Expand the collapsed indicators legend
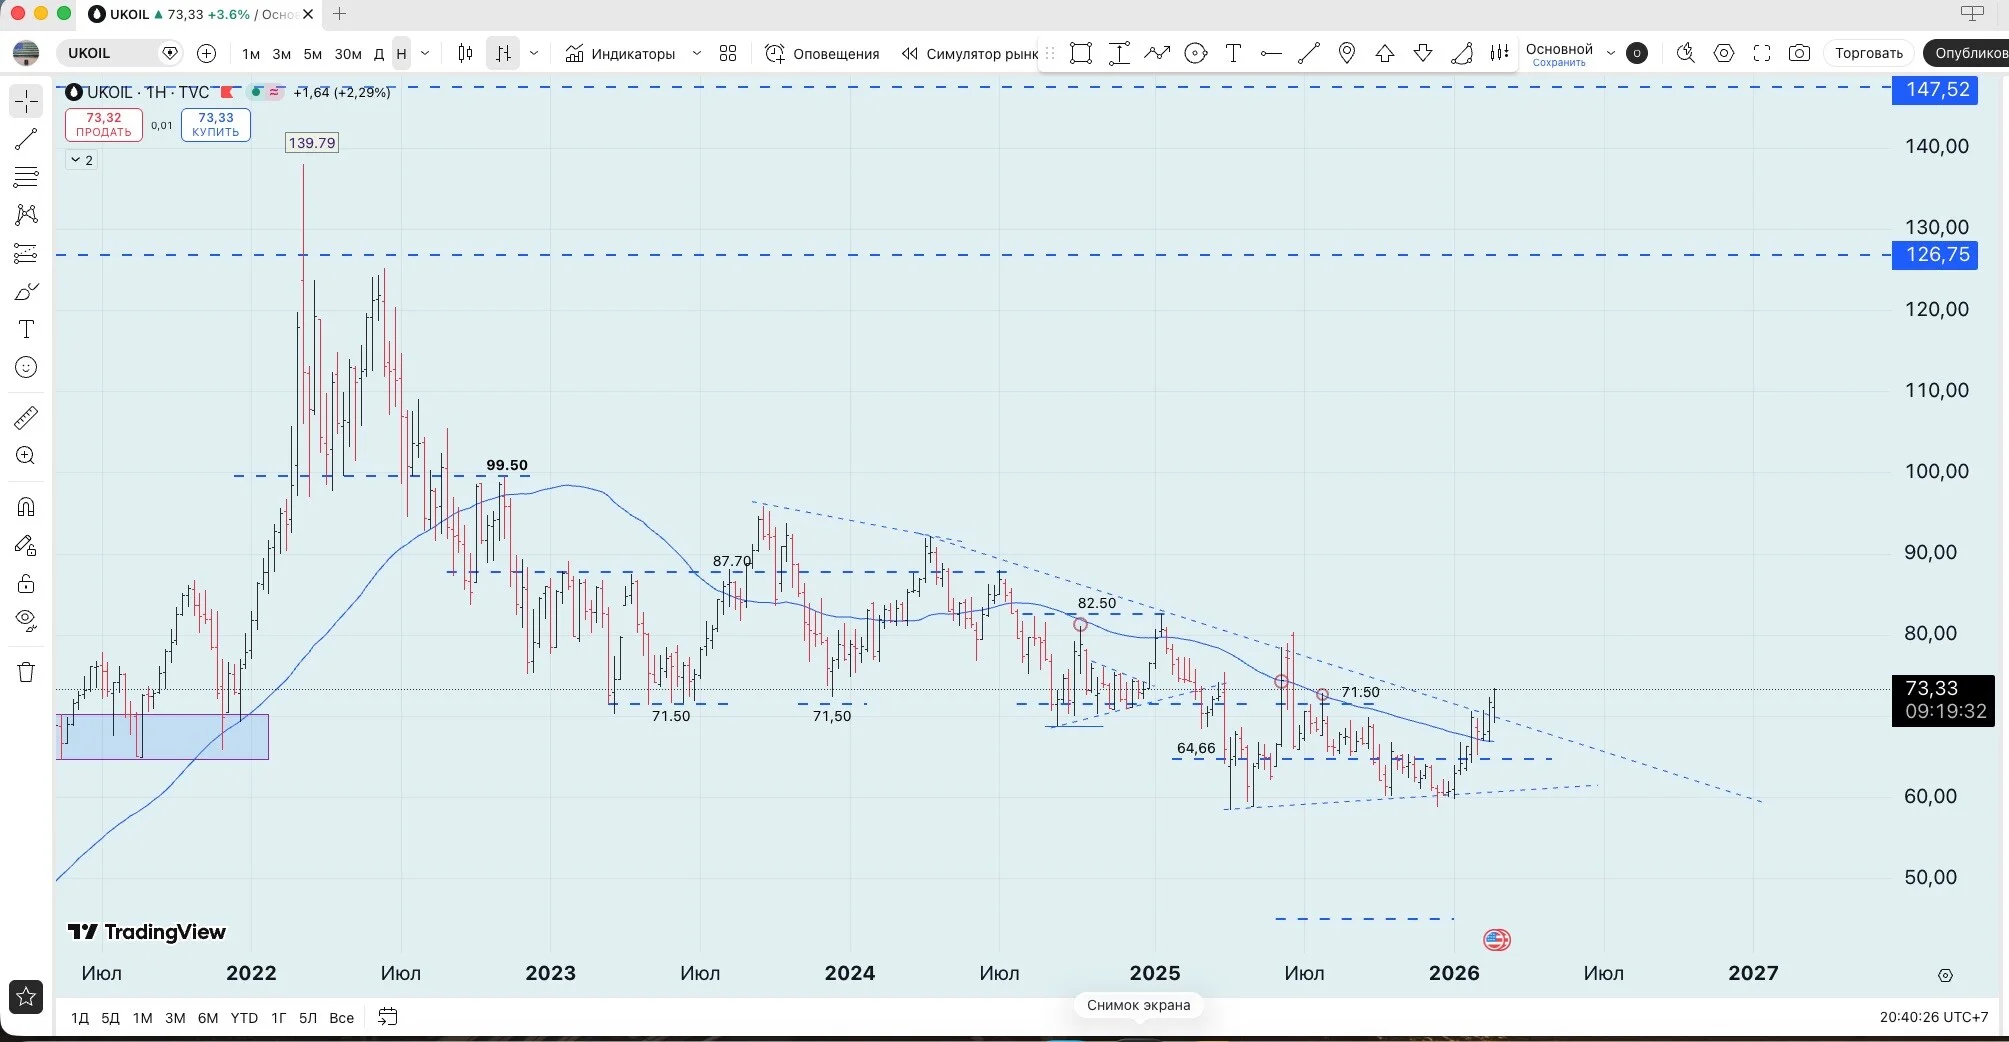 82,160
